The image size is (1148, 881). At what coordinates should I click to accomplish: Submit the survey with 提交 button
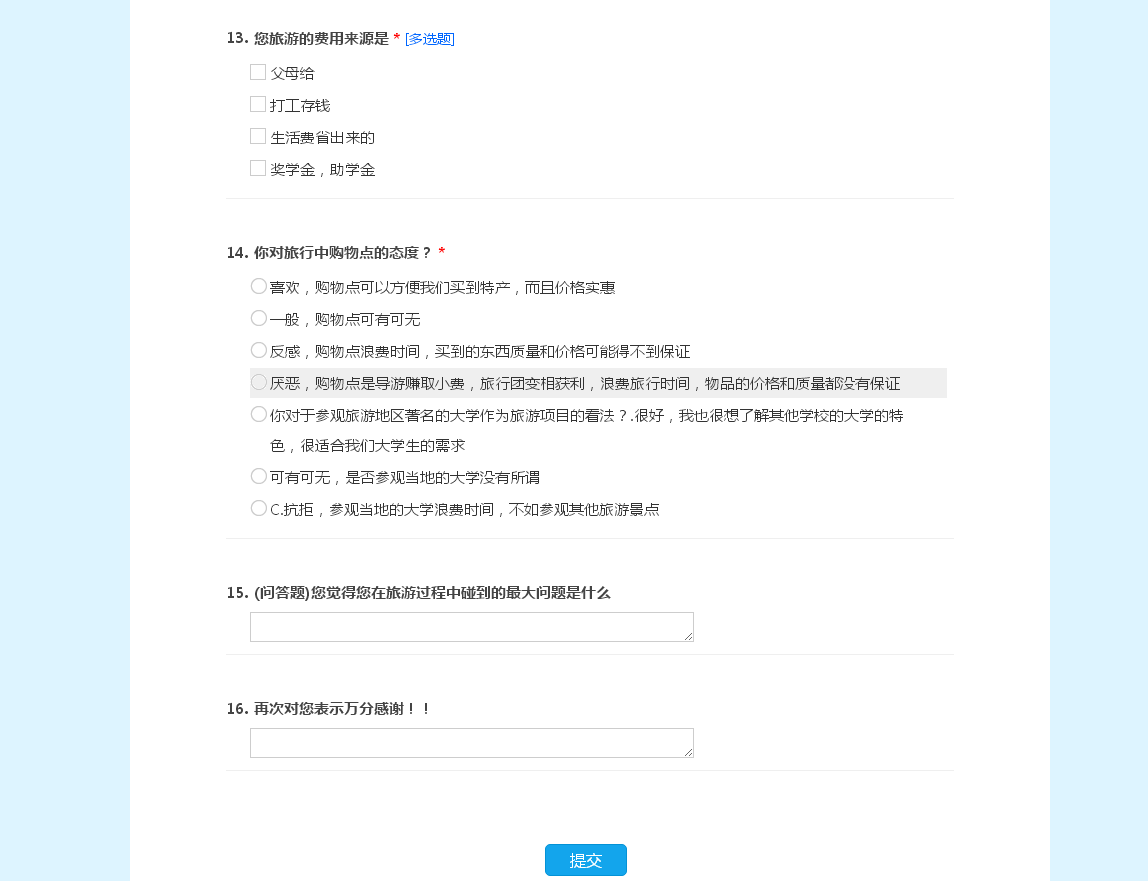586,860
